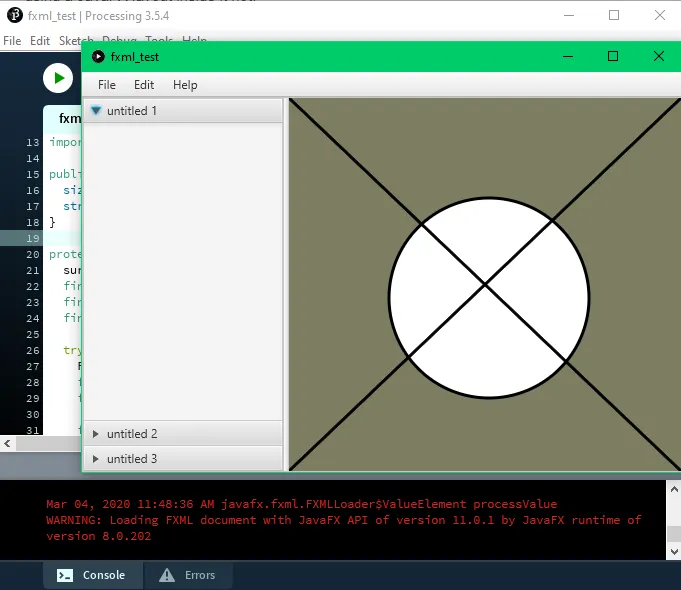Run sketch with the Processing play button
This screenshot has height=590, width=681.
(58, 78)
